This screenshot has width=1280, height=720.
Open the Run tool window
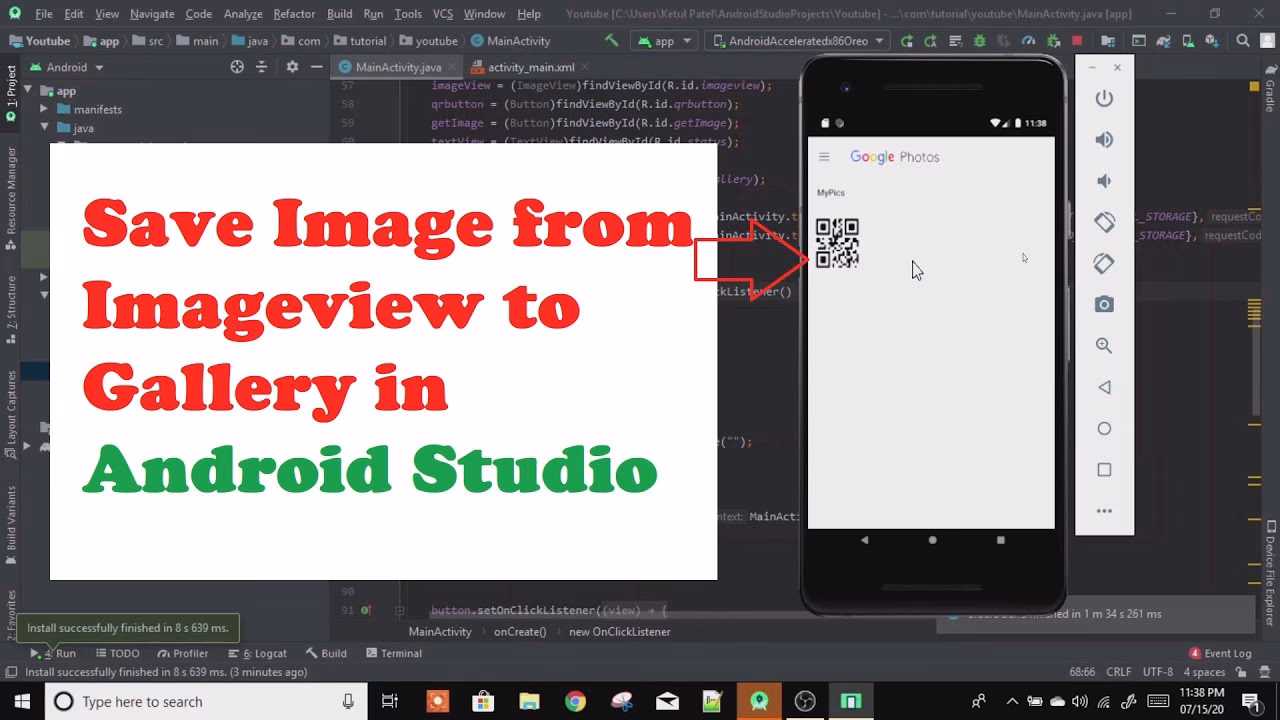point(54,653)
